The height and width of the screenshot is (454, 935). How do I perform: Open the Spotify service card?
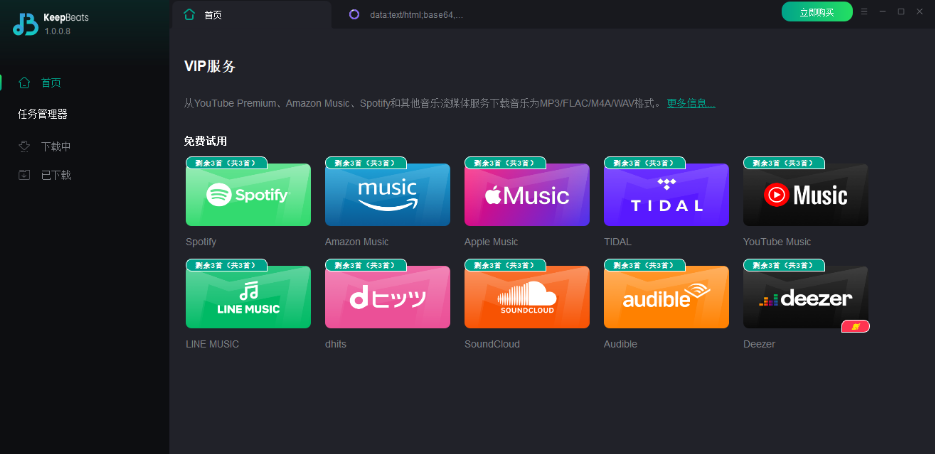click(248, 194)
